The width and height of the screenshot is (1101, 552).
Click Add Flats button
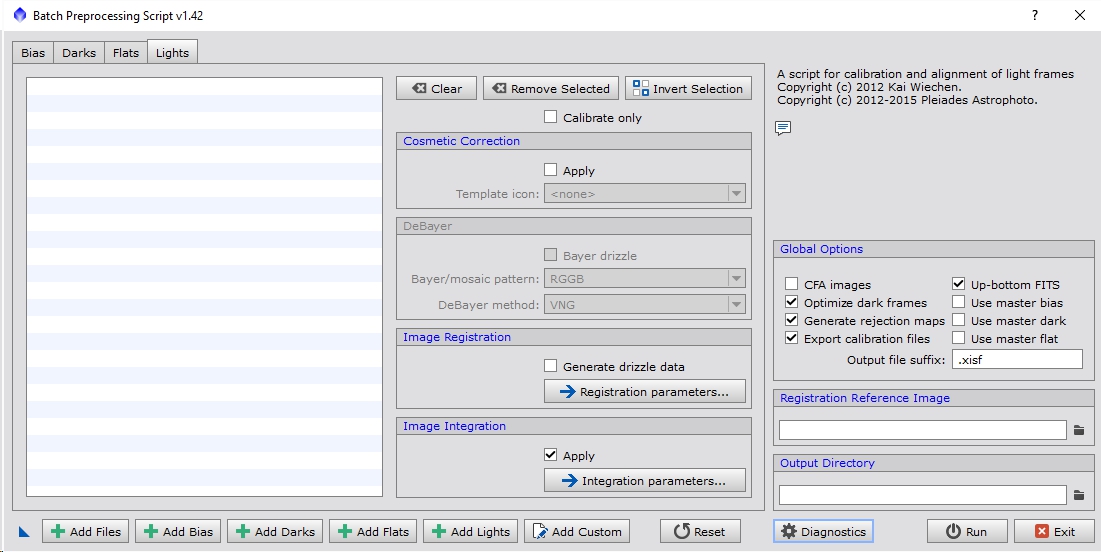tap(373, 532)
